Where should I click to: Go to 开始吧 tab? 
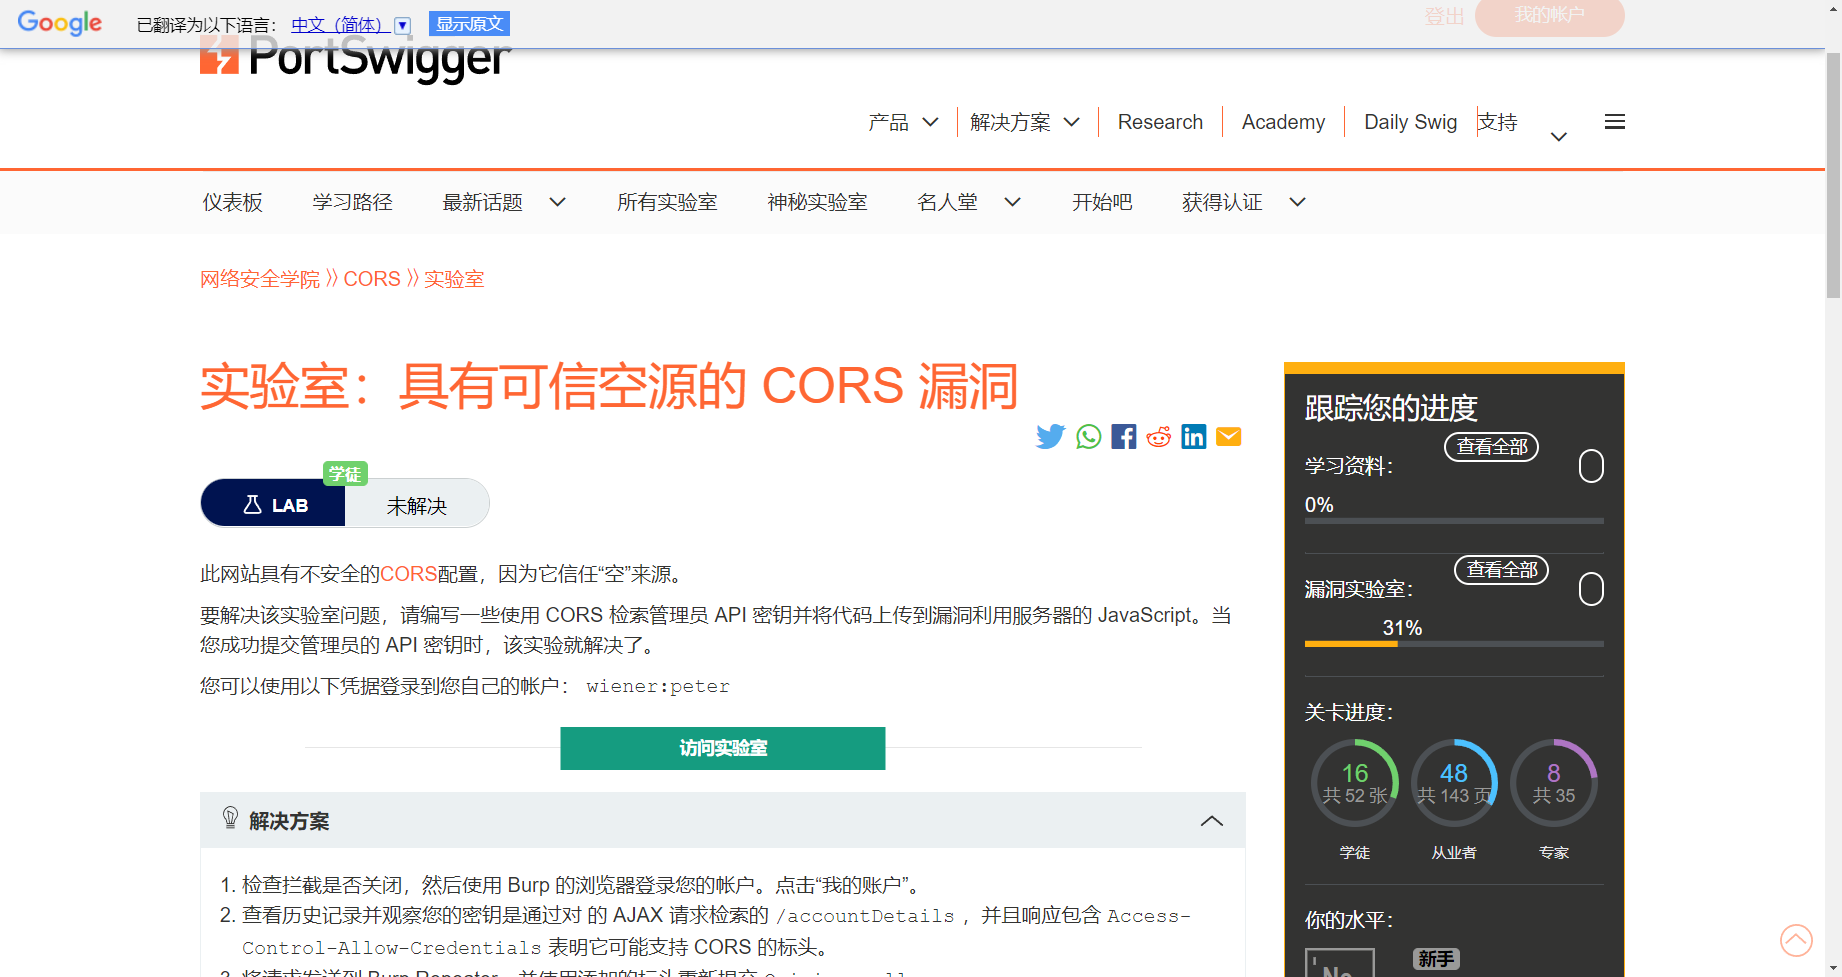1102,202
